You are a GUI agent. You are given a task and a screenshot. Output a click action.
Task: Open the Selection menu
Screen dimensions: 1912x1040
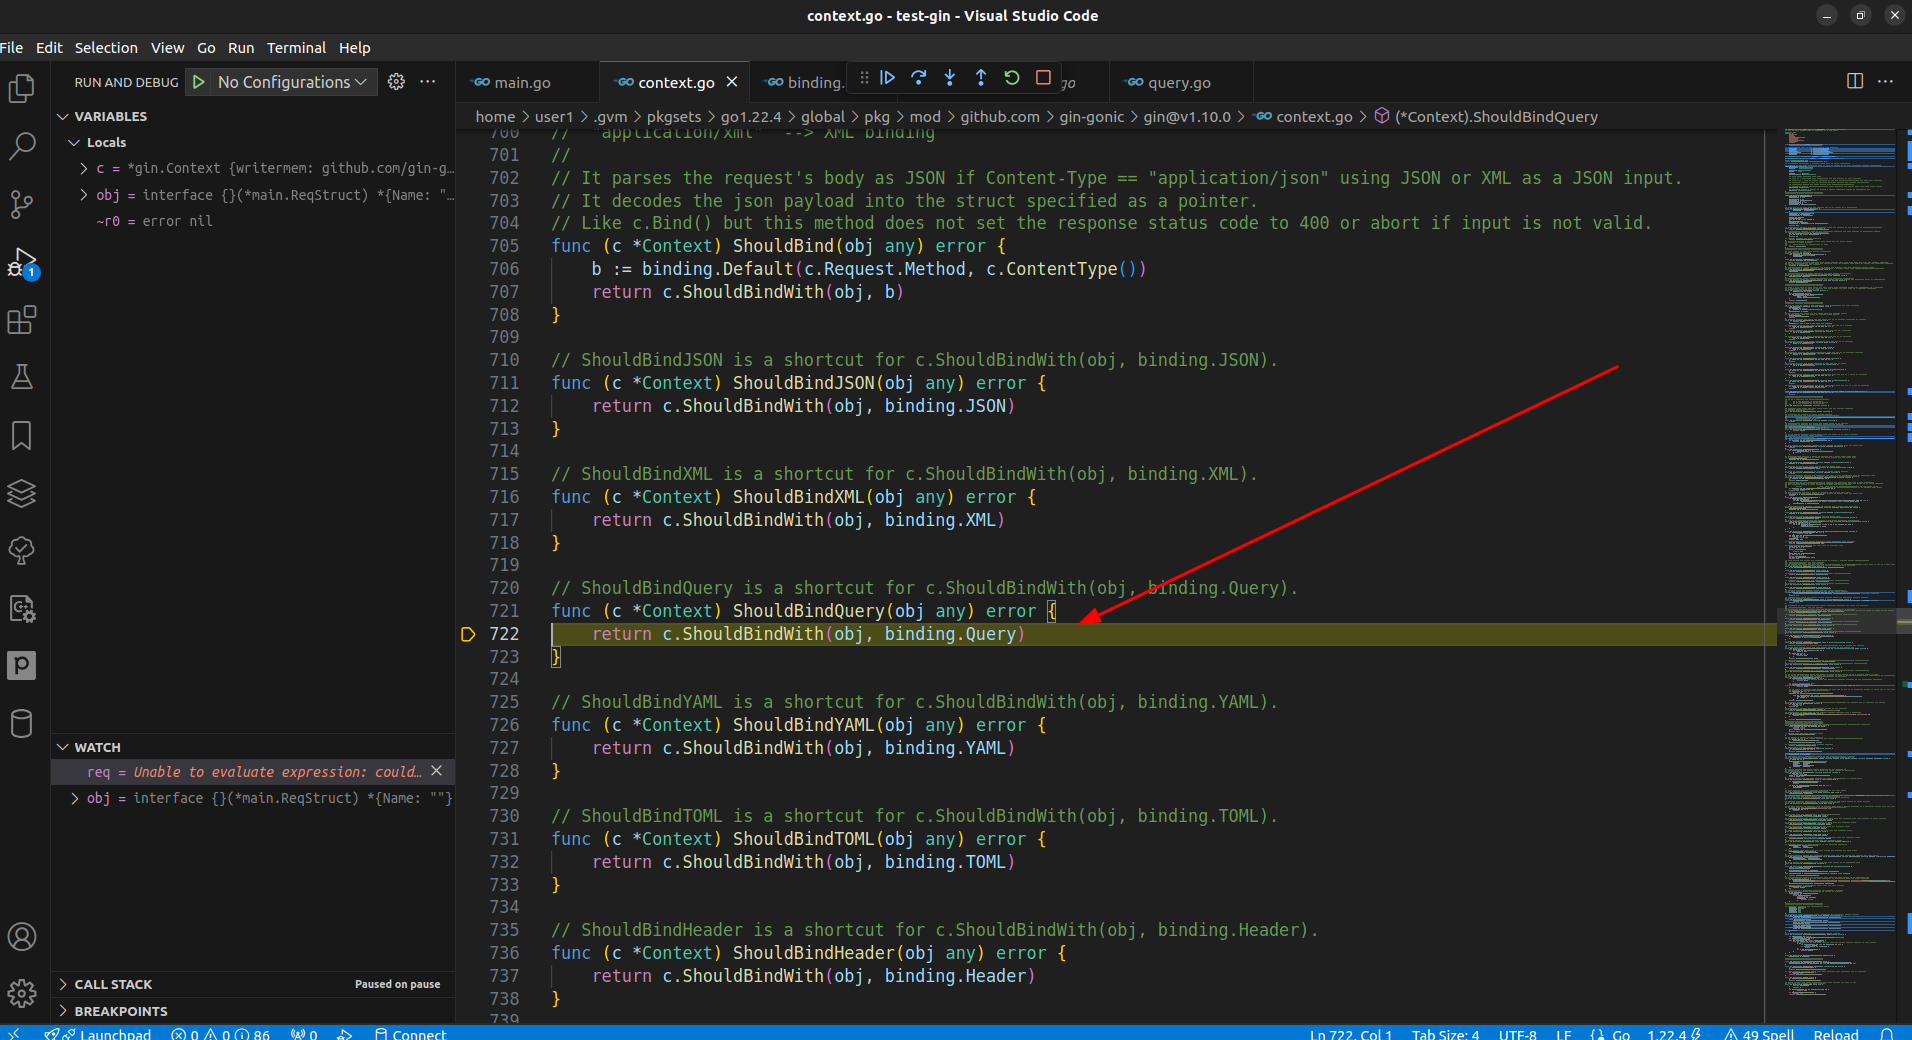point(106,48)
